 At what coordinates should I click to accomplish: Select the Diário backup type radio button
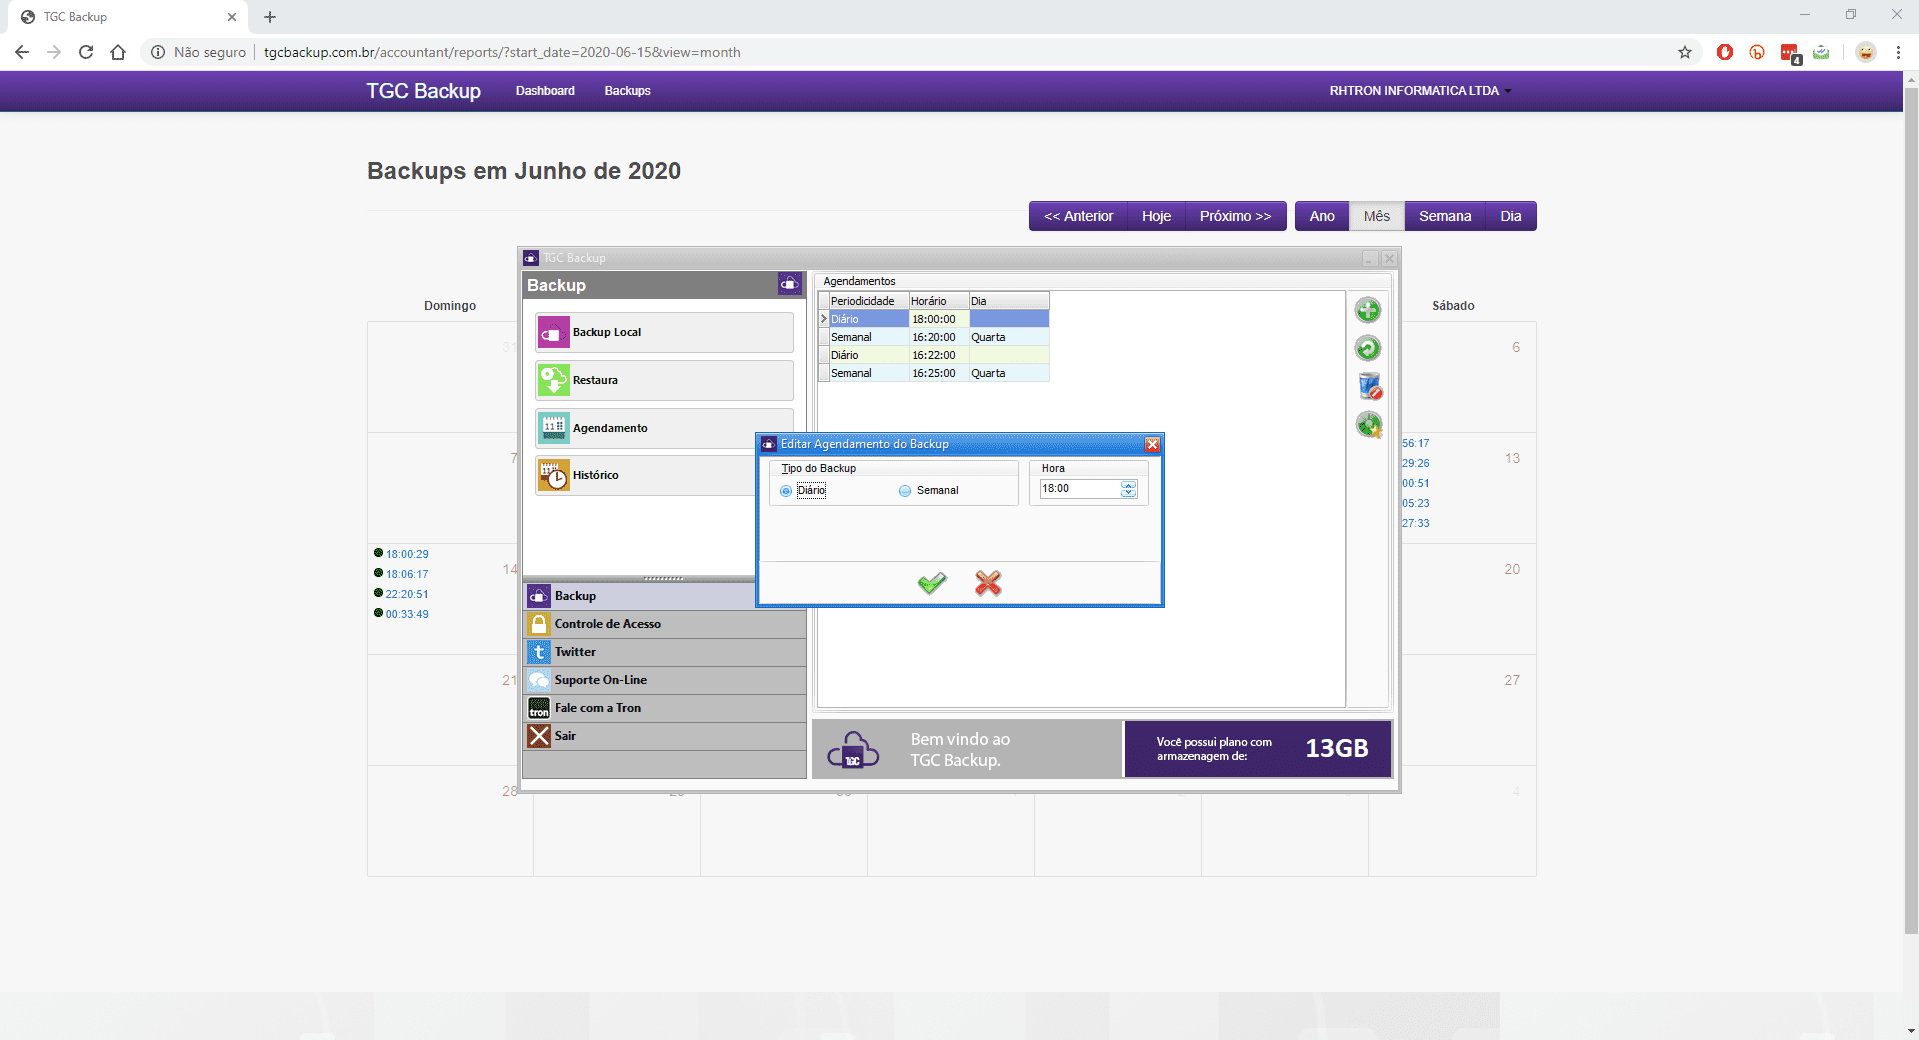(786, 491)
